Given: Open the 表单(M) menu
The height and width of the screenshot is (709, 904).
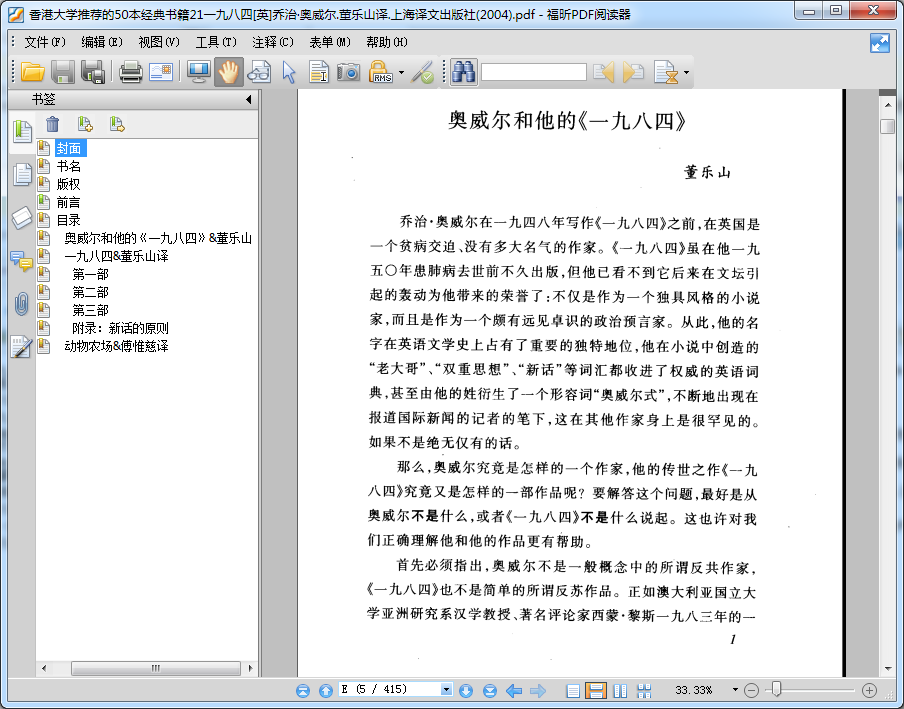Looking at the screenshot, I should coord(330,42).
